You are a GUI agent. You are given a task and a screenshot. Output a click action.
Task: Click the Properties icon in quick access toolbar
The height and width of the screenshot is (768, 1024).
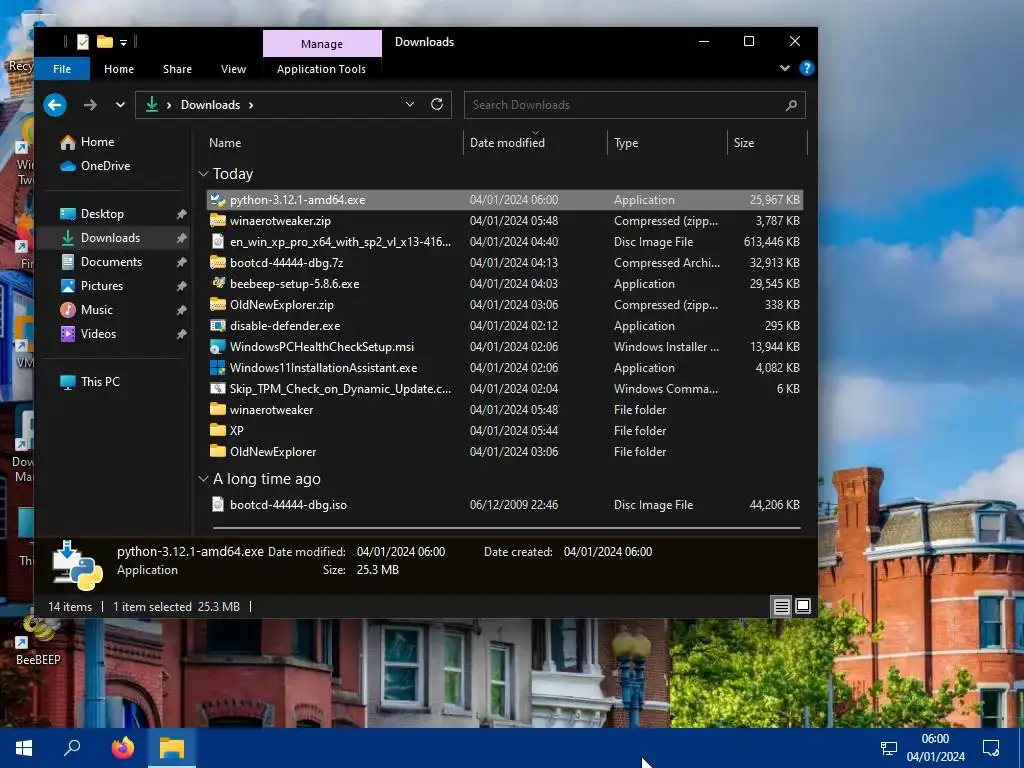[x=83, y=42]
